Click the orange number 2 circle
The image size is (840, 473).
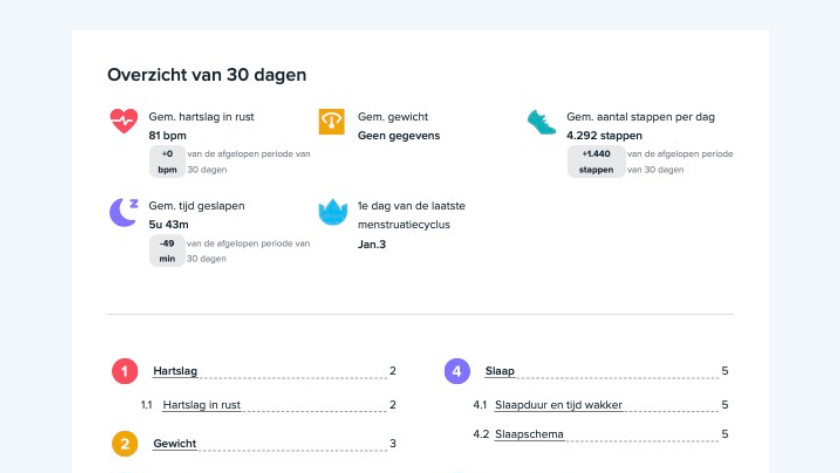pyautogui.click(x=124, y=444)
